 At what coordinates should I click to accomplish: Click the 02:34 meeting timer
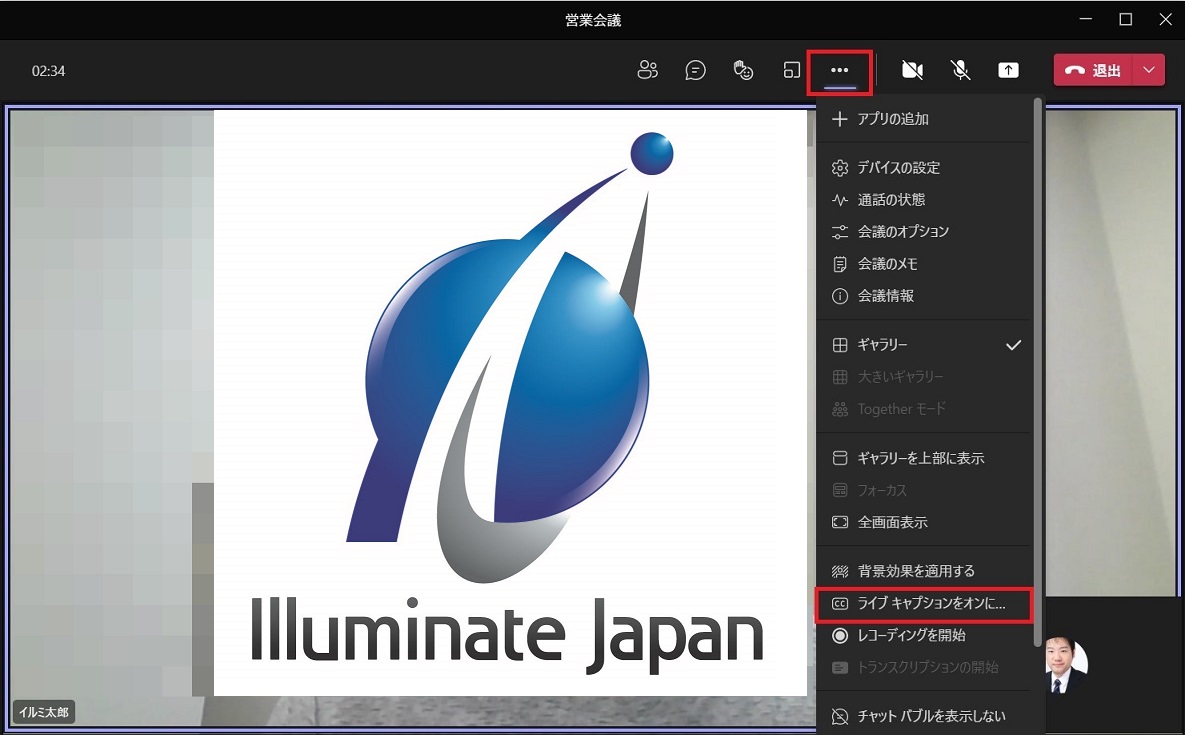pos(48,71)
